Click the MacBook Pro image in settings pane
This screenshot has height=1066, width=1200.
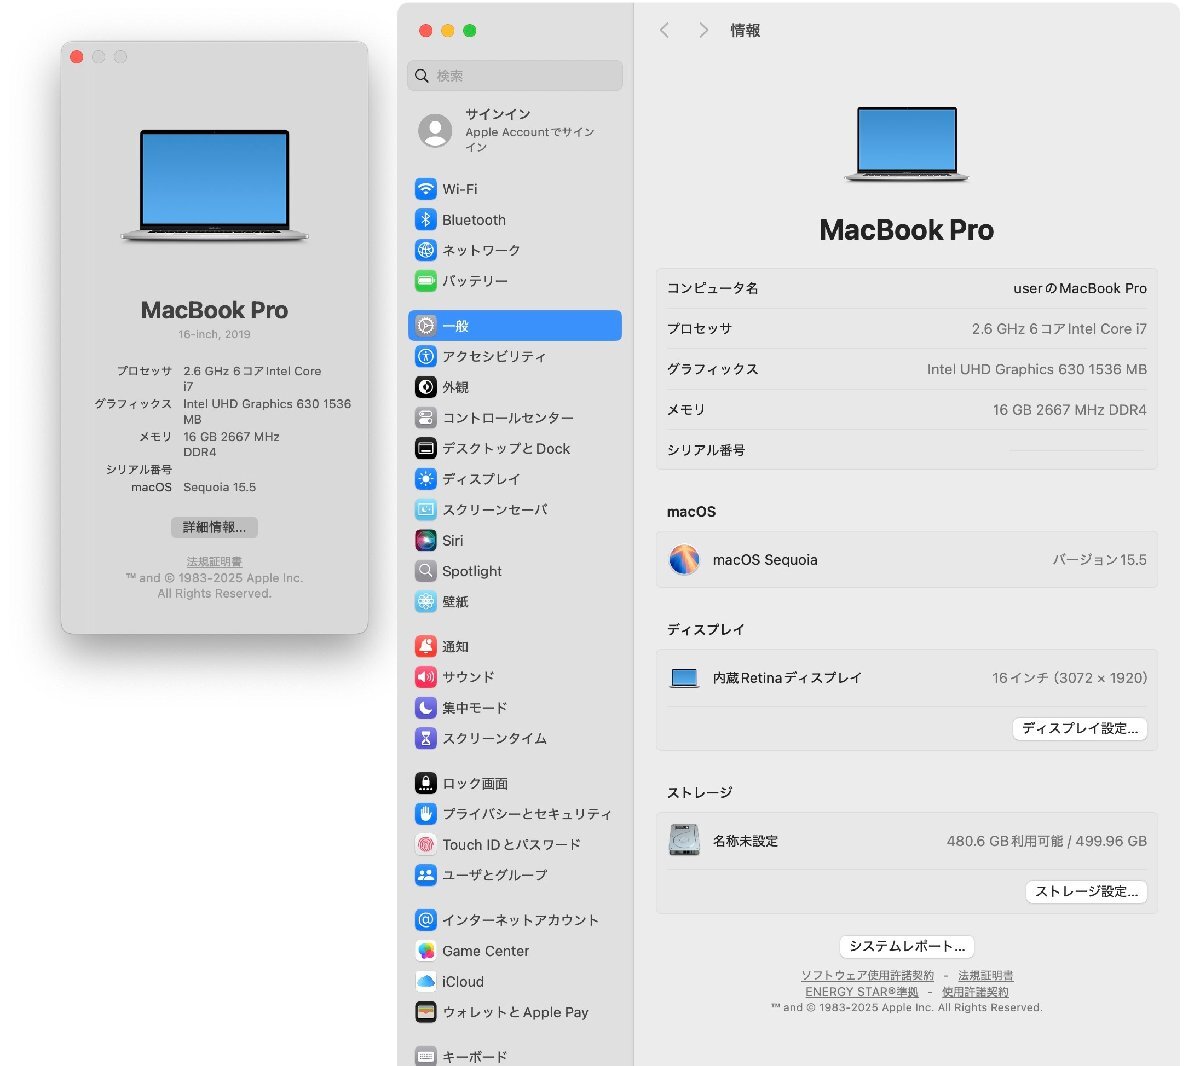pyautogui.click(x=907, y=144)
